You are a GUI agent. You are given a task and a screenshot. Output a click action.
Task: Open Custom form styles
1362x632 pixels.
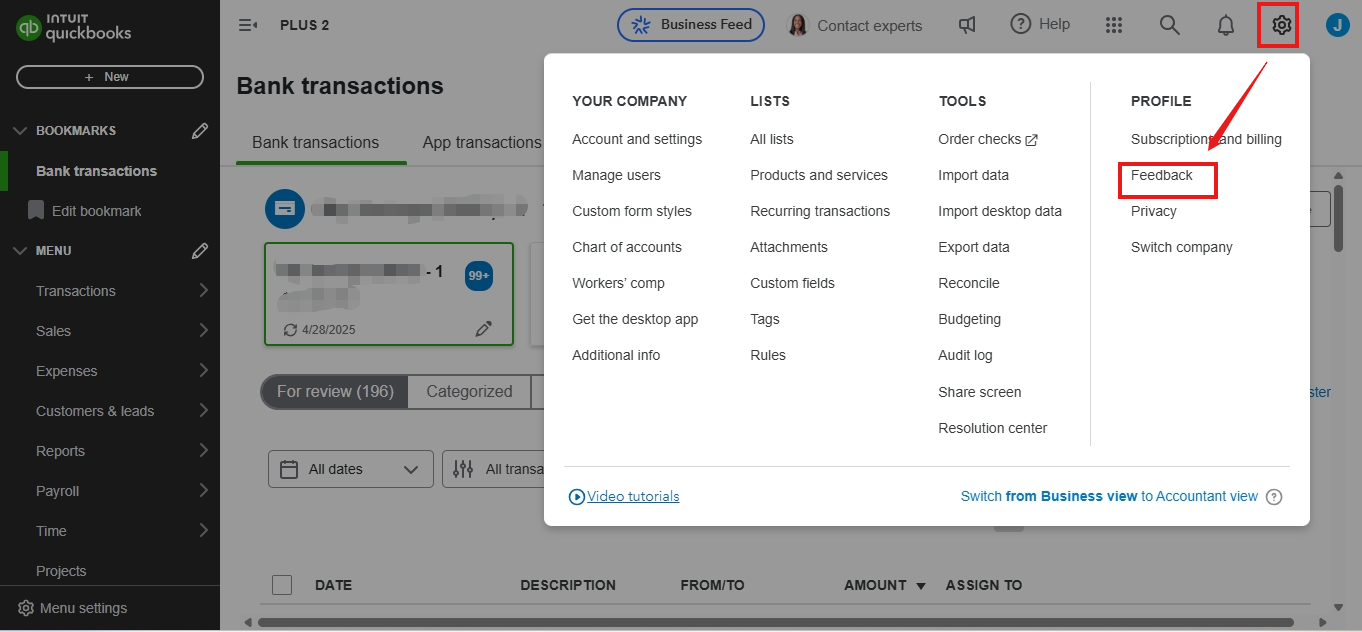(632, 211)
